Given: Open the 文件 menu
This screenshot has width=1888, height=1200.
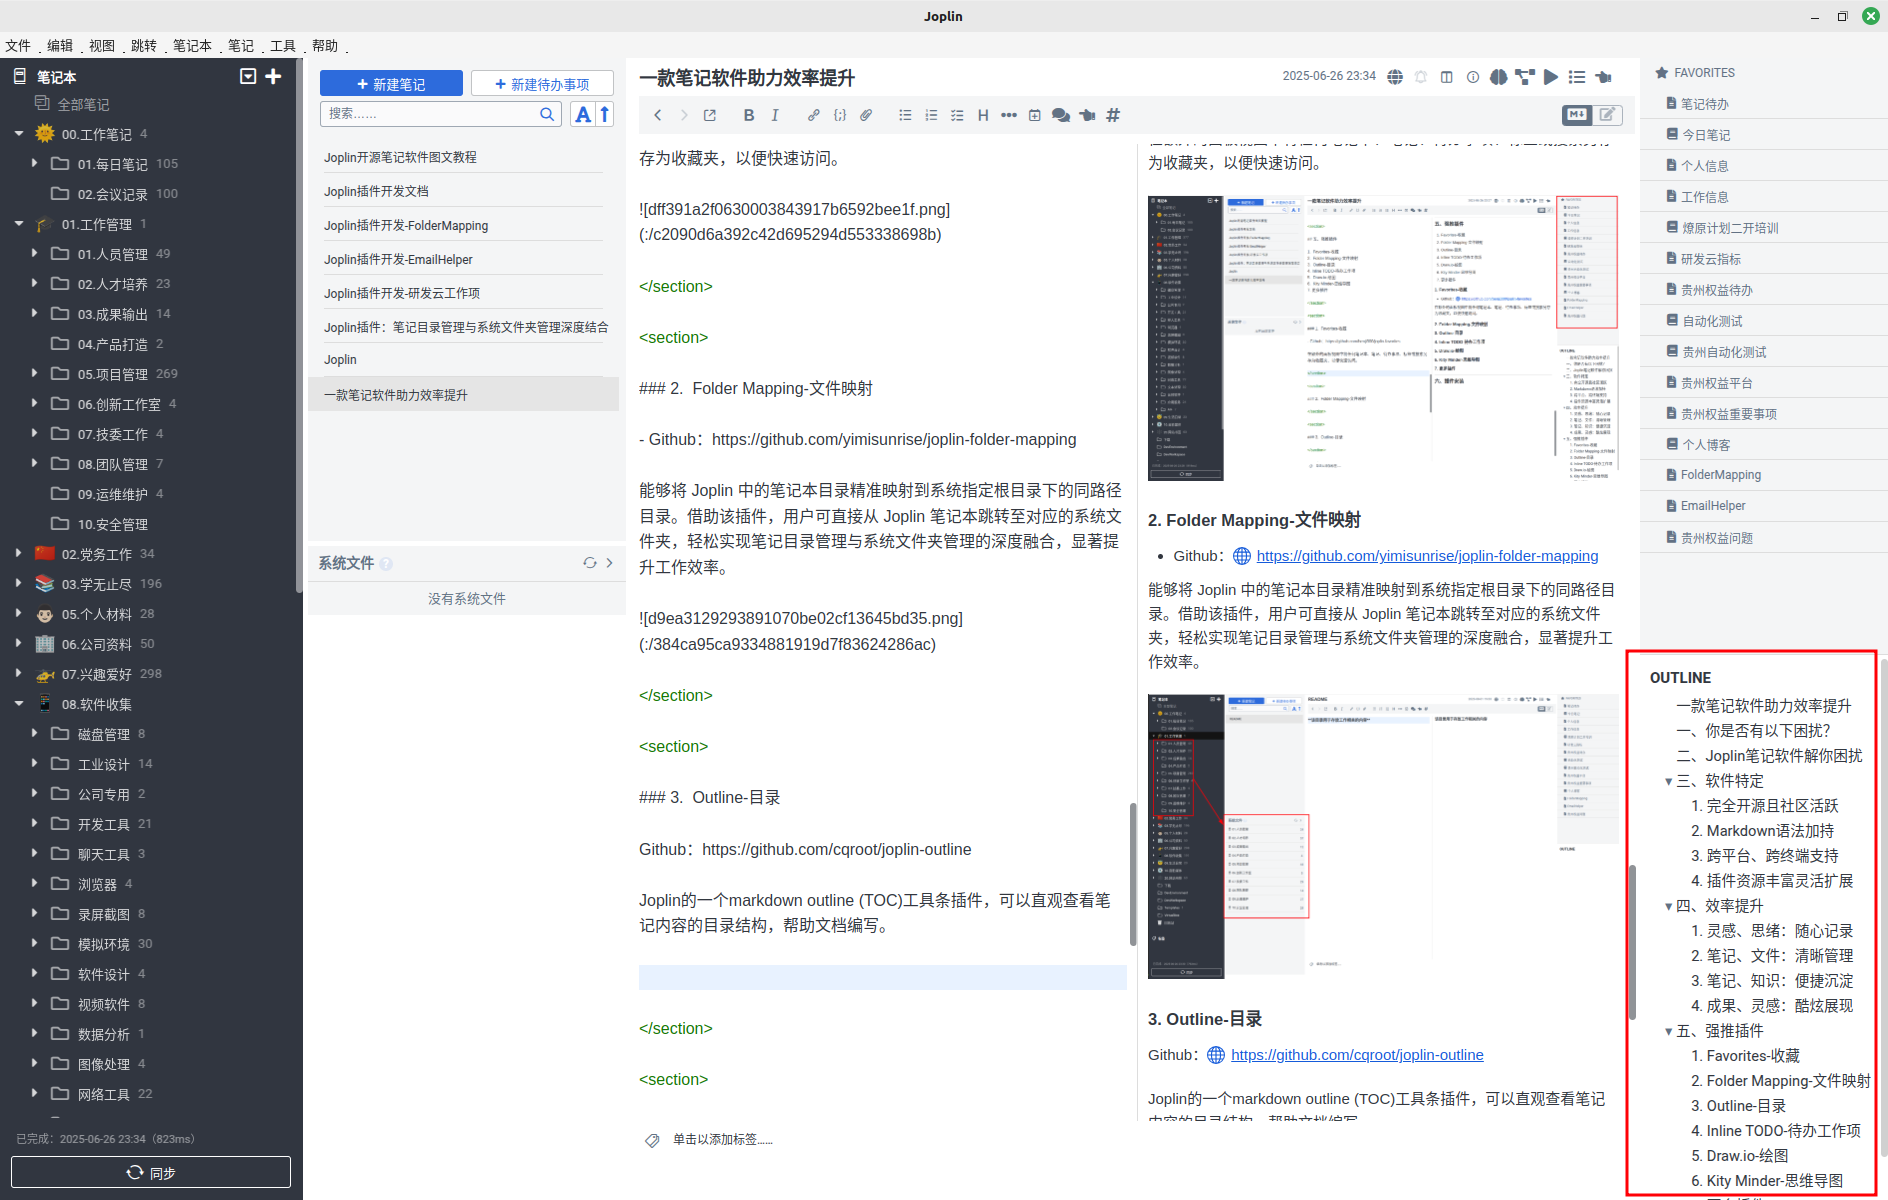Looking at the screenshot, I should click(x=18, y=46).
